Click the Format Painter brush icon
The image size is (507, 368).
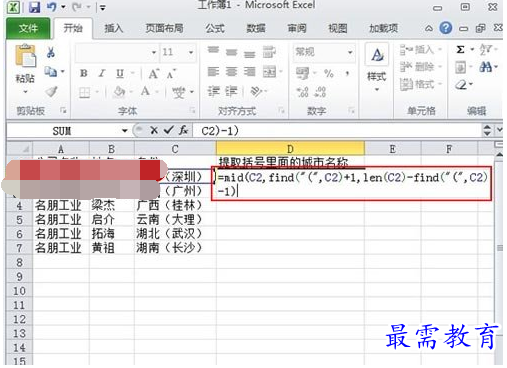click(x=51, y=91)
